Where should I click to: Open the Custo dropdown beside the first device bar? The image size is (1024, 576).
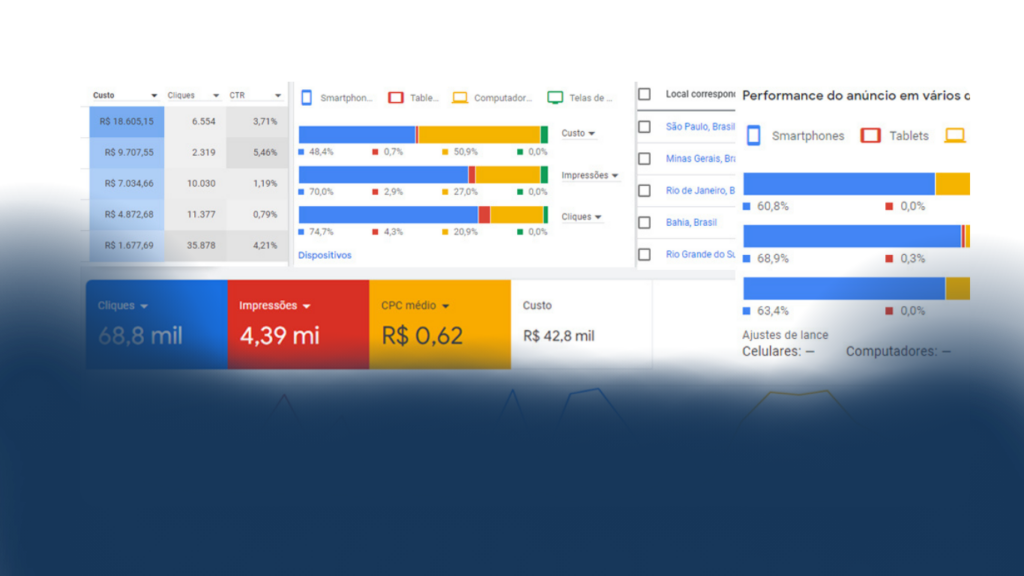(x=578, y=133)
